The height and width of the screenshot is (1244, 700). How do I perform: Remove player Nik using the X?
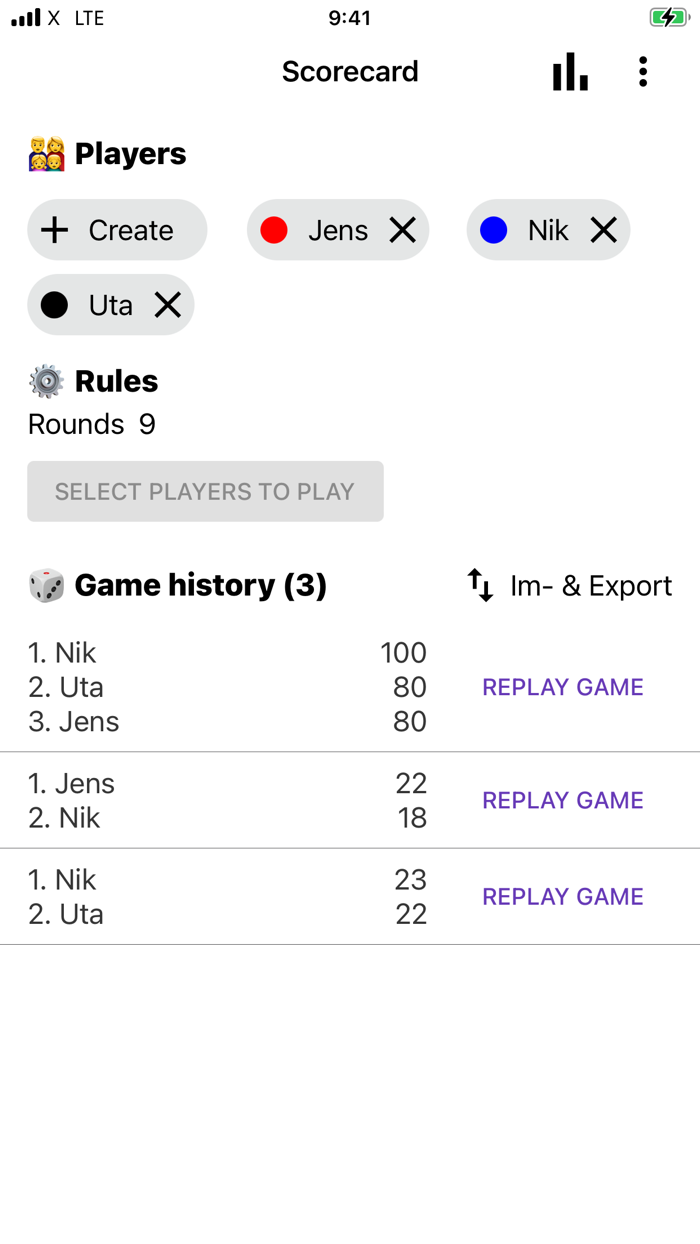point(603,230)
